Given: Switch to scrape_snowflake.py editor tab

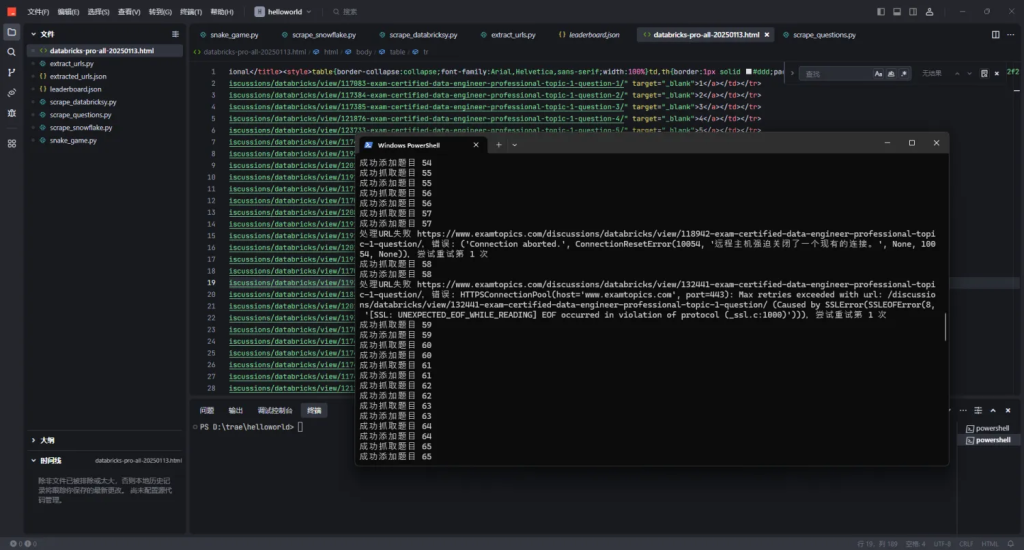Looking at the screenshot, I should coord(319,35).
